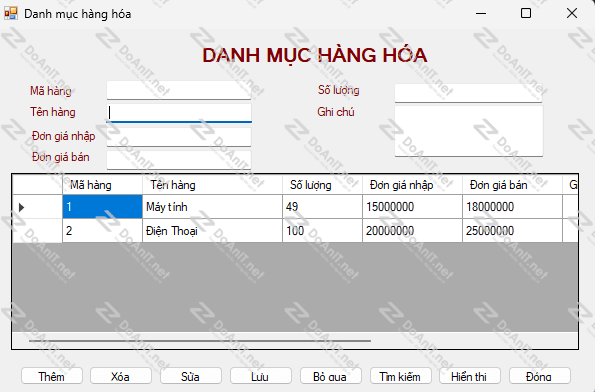Click the grid's horizontal scrollbar thumb

200,341
